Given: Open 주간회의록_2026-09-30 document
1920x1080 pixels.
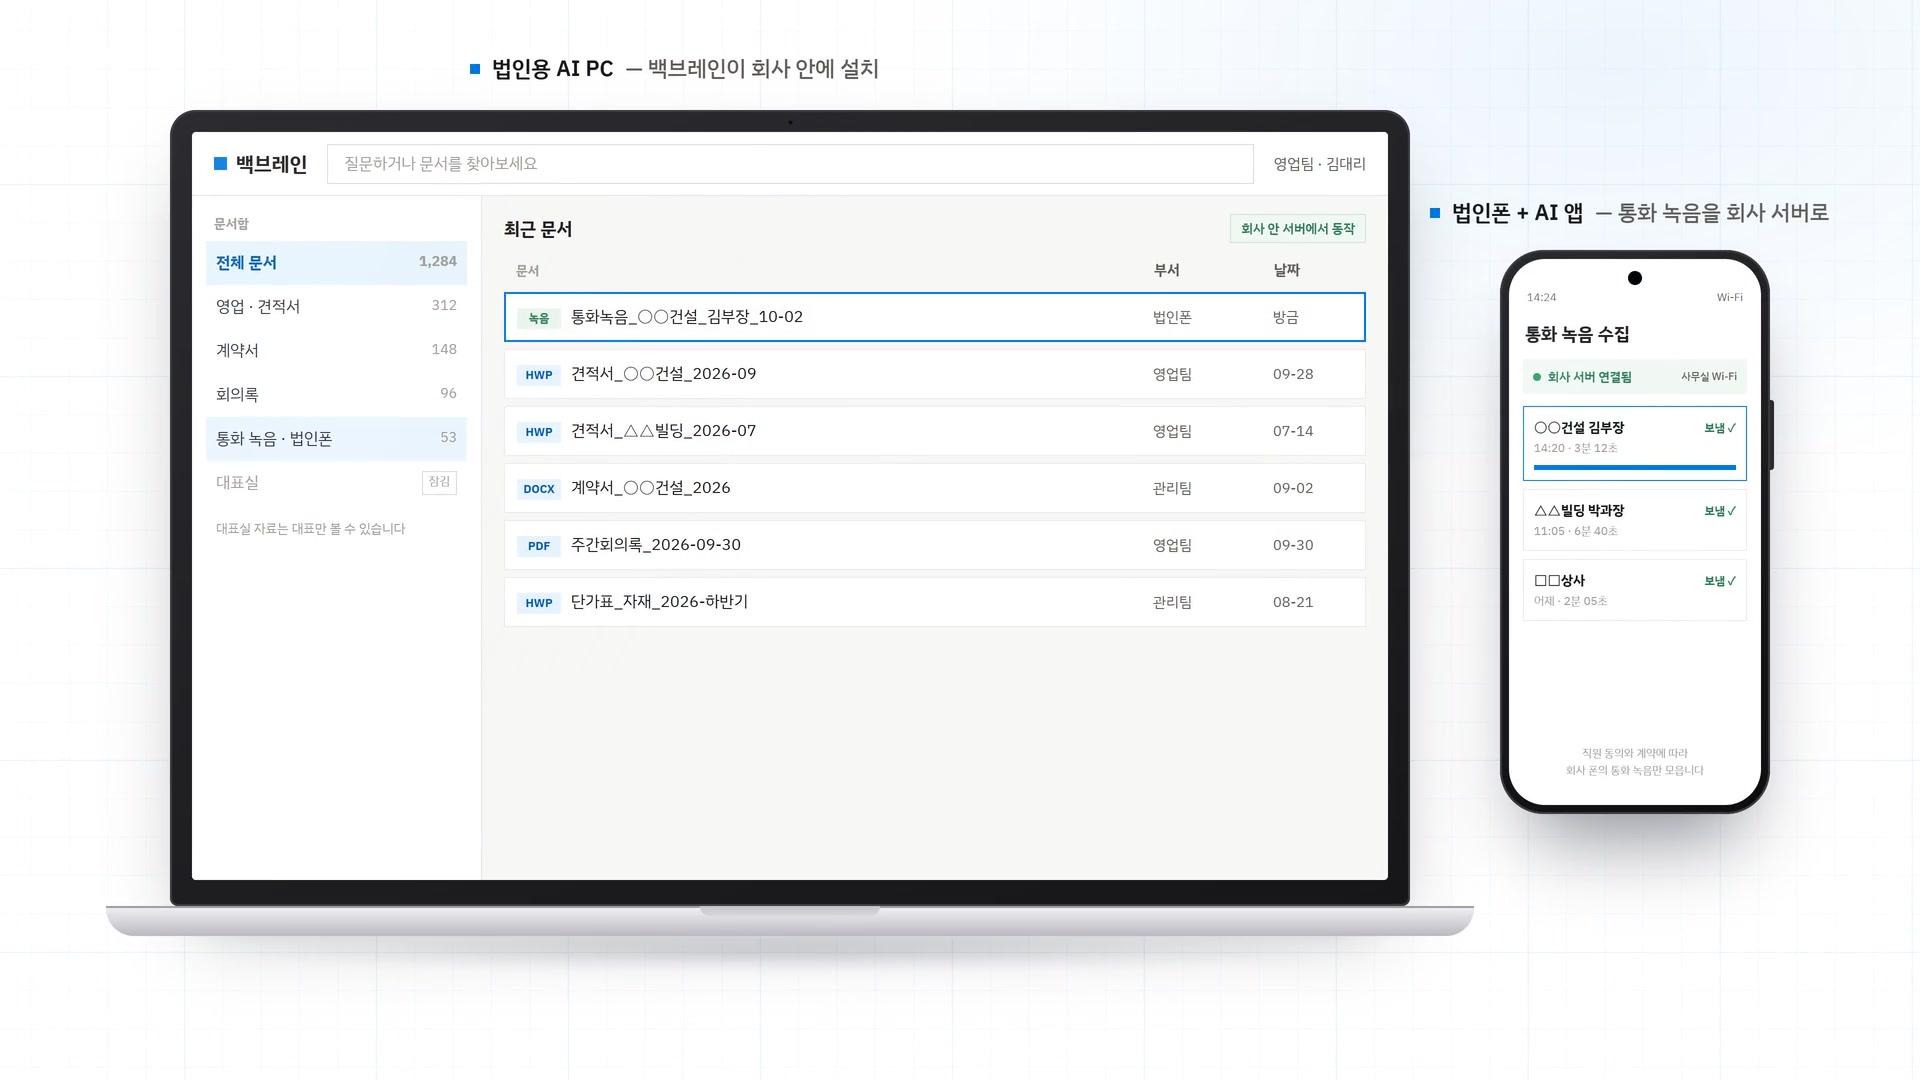Looking at the screenshot, I should pyautogui.click(x=935, y=545).
